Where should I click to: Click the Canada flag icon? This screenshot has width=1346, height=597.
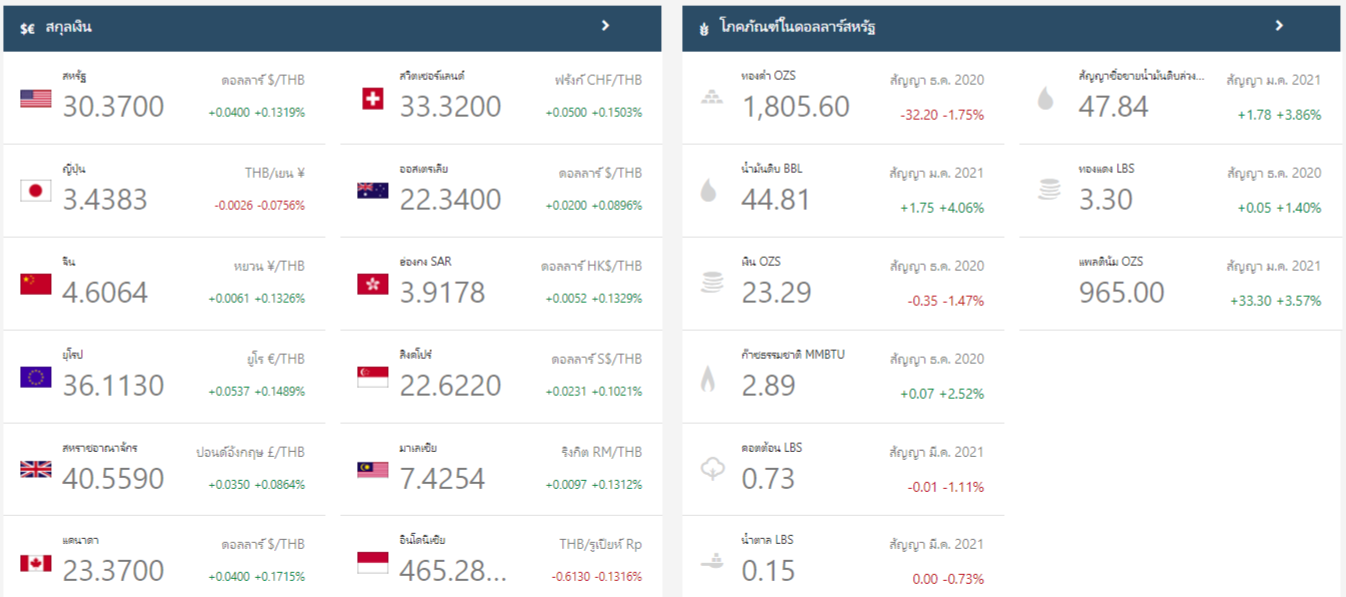coord(35,563)
